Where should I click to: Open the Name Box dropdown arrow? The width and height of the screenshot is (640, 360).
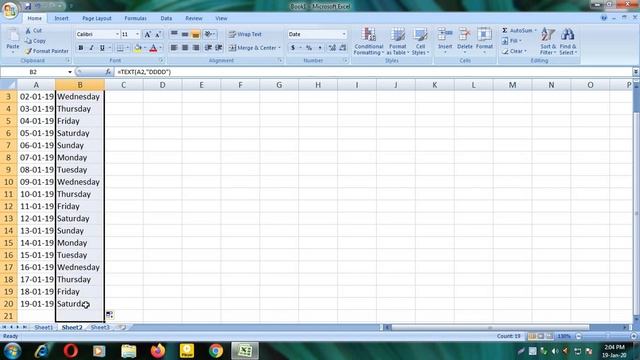click(x=70, y=72)
